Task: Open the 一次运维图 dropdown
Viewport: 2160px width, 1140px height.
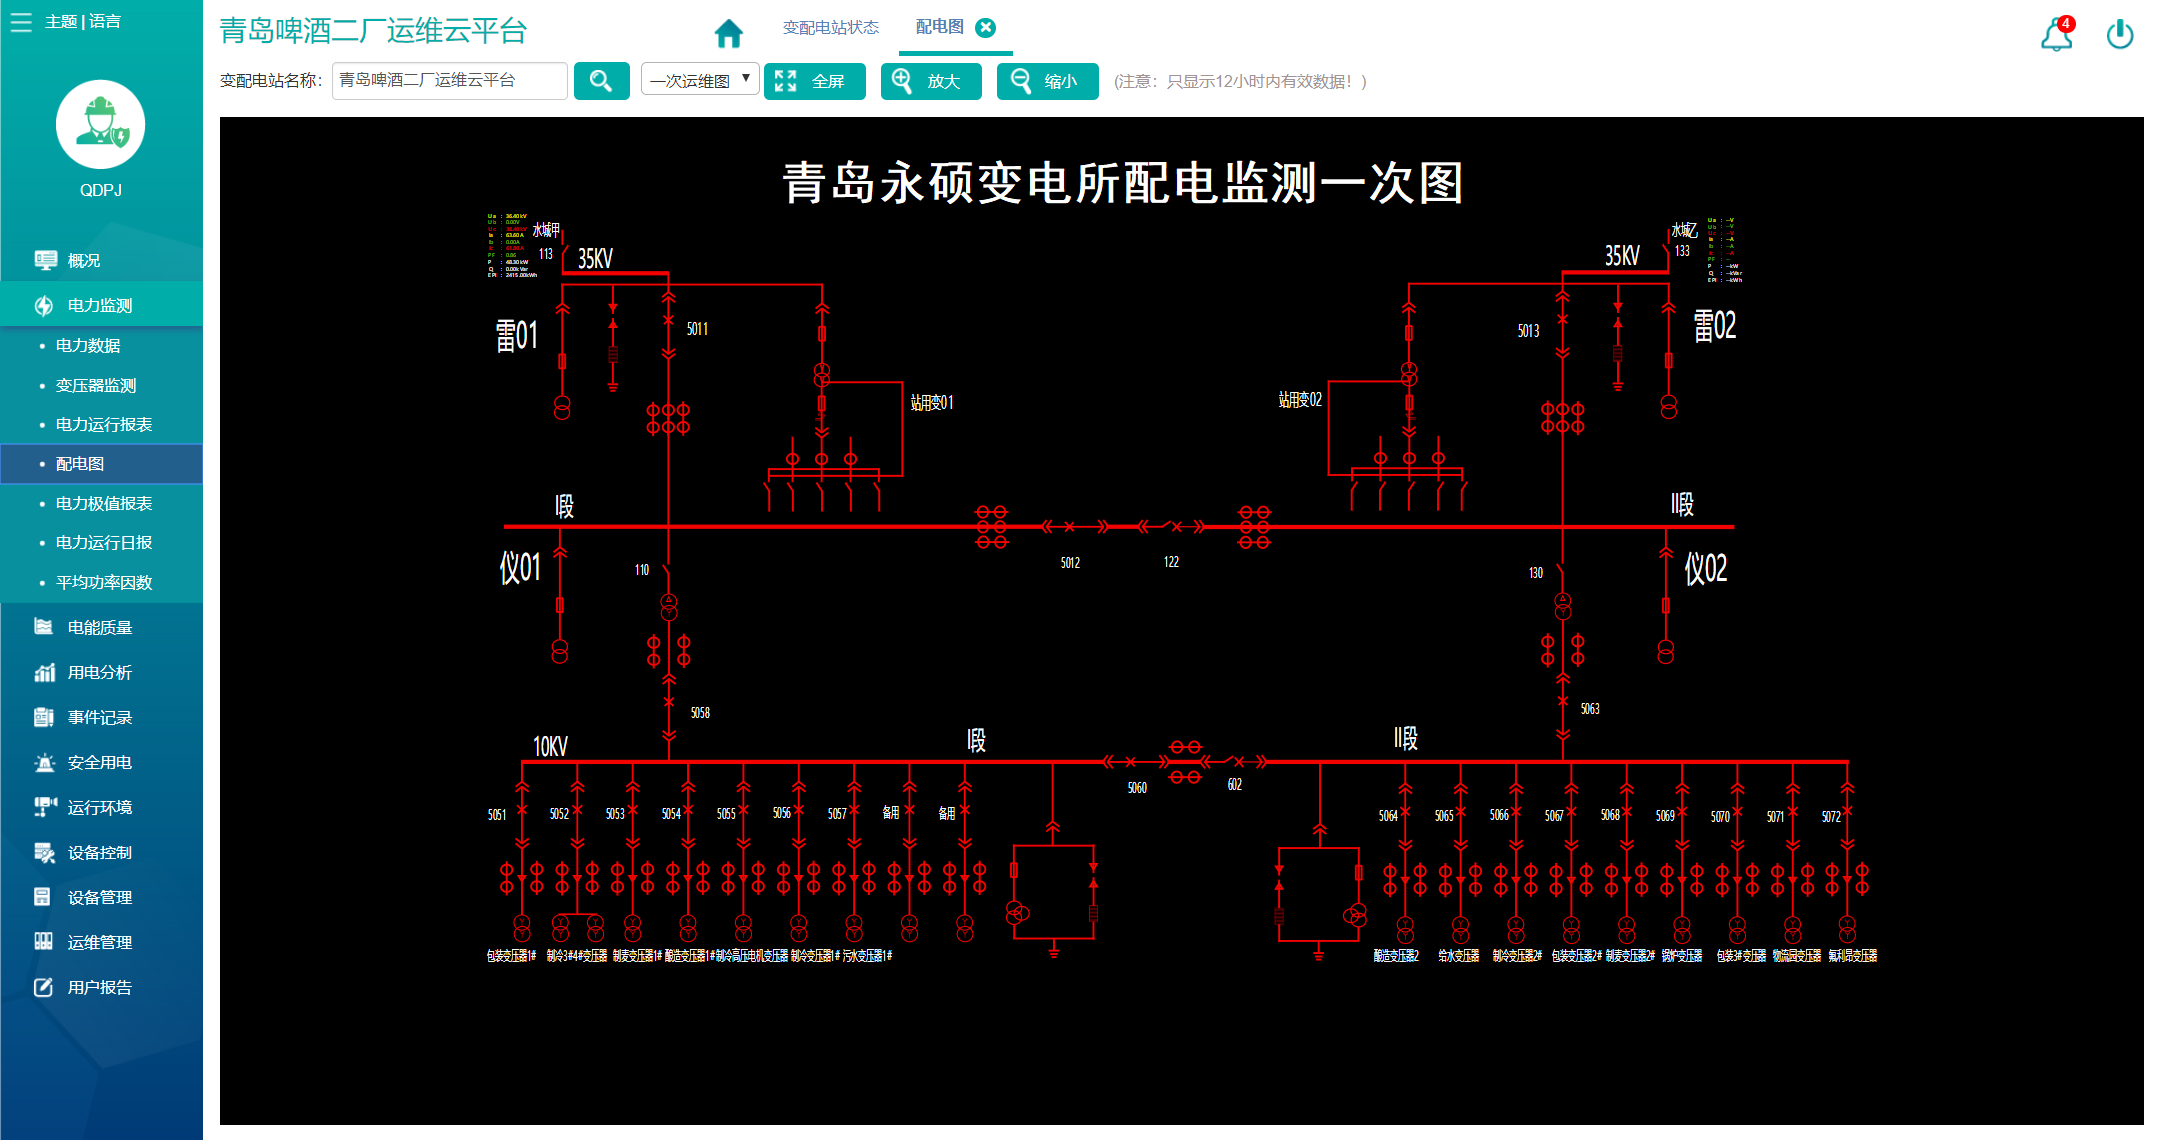Action: [699, 81]
